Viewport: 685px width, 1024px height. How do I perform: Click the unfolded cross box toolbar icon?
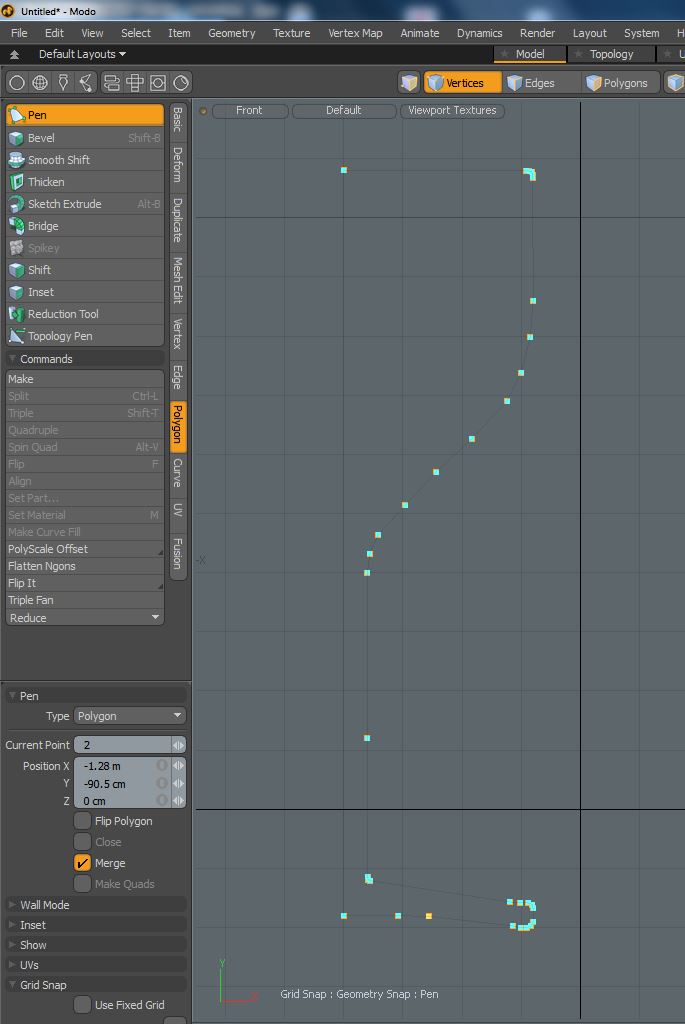135,83
